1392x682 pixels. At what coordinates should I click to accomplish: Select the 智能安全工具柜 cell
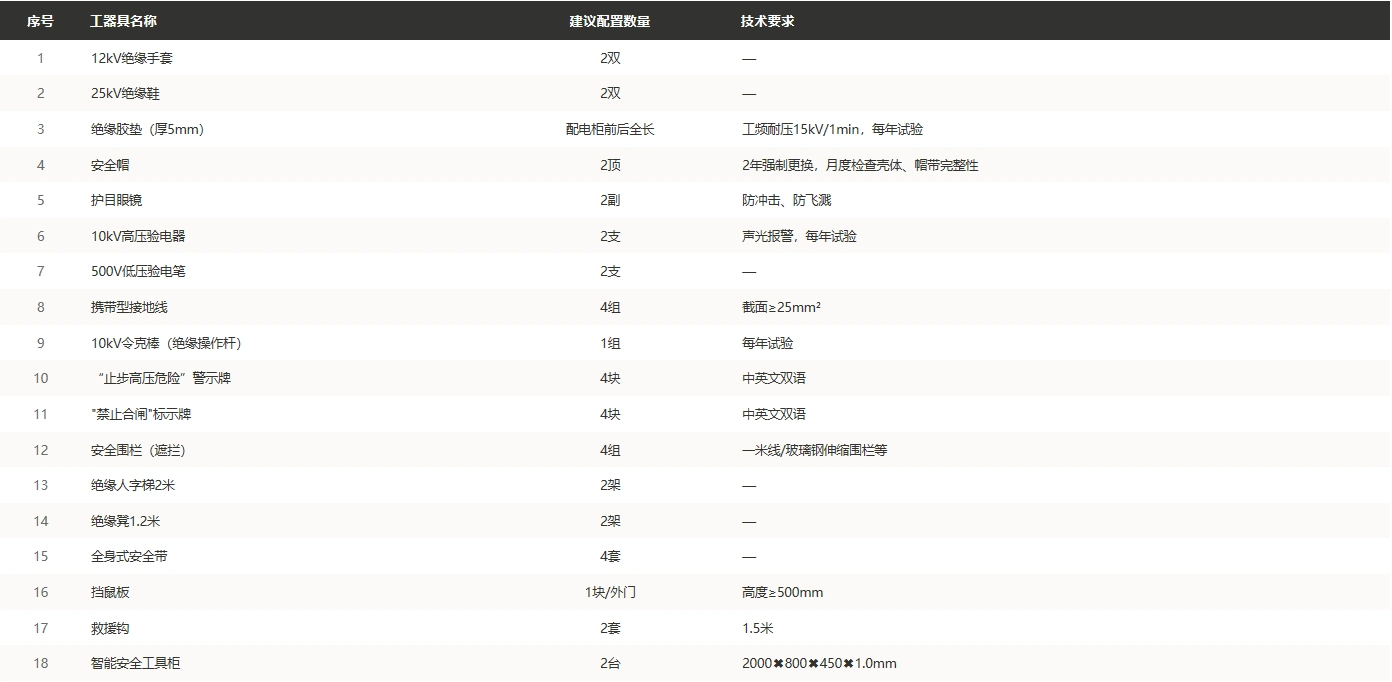click(x=136, y=663)
